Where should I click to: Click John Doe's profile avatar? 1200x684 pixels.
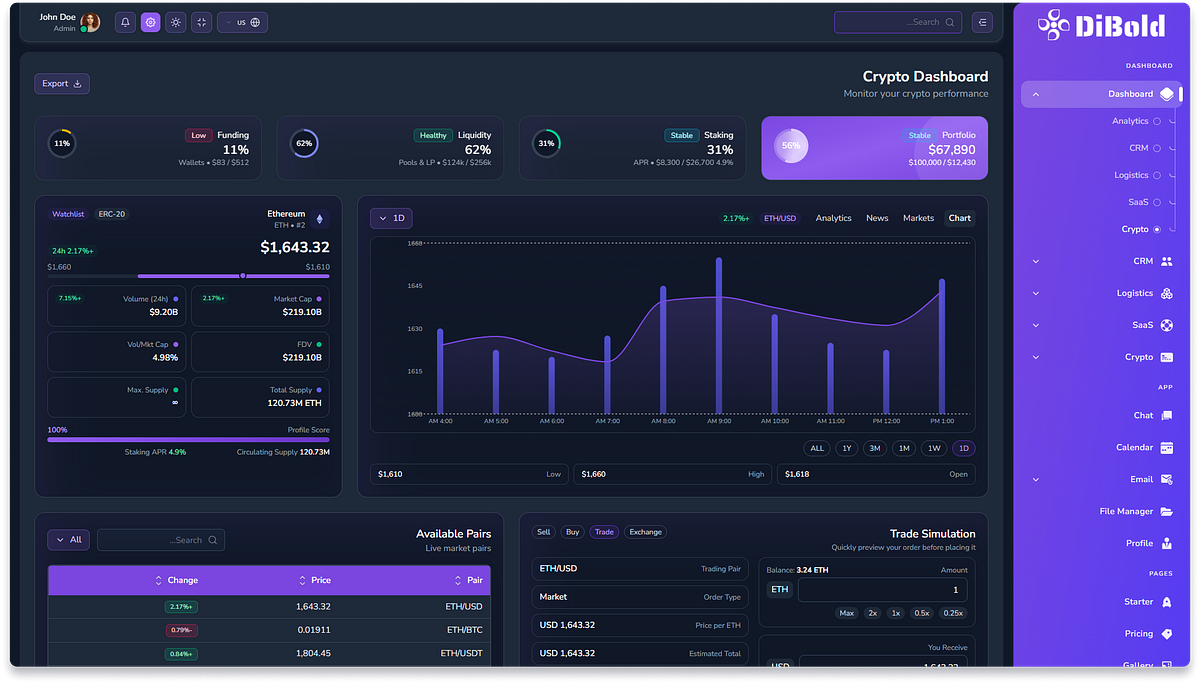point(90,22)
